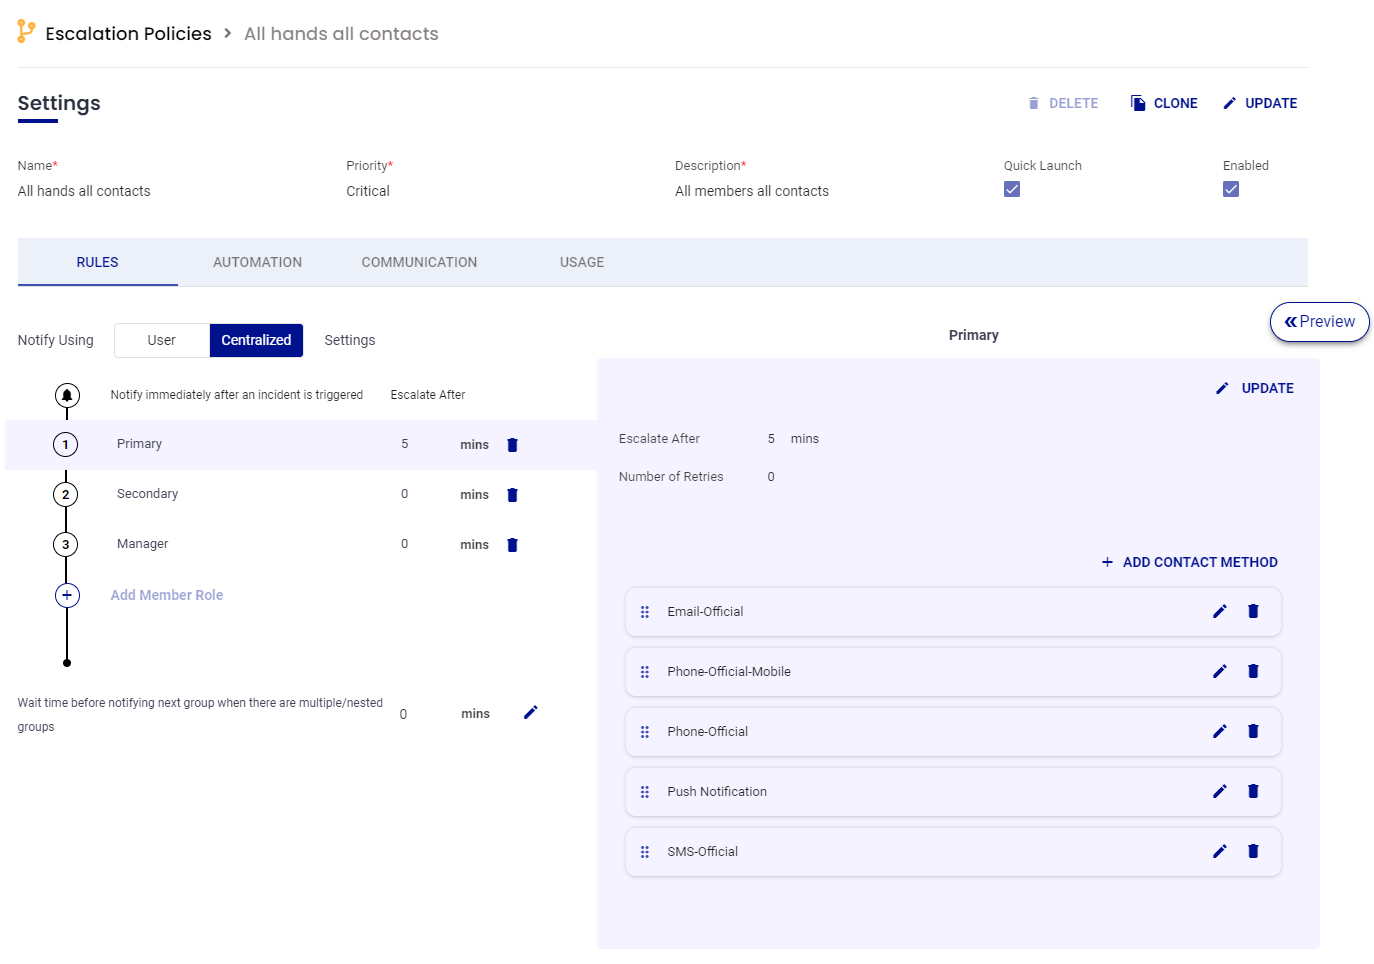Edit the Email-Official contact method
The width and height of the screenshot is (1374, 964).
point(1219,611)
